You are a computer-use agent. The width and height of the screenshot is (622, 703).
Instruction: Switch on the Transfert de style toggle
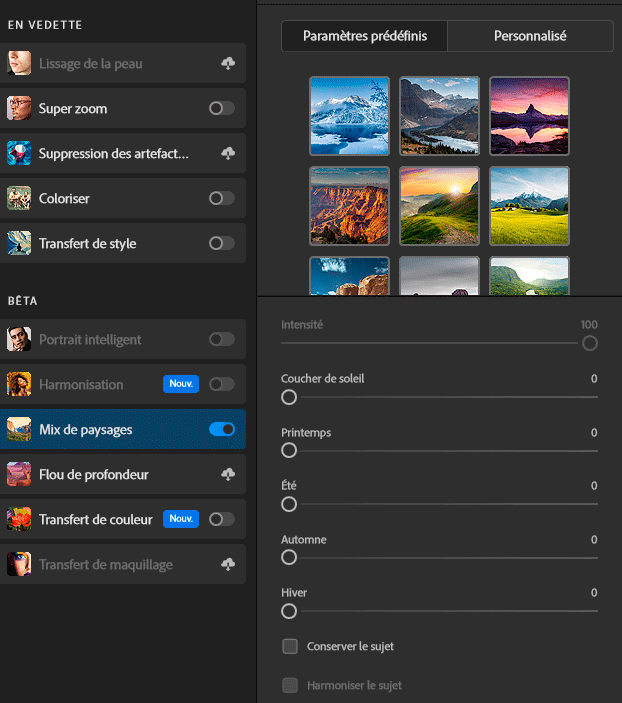[221, 243]
